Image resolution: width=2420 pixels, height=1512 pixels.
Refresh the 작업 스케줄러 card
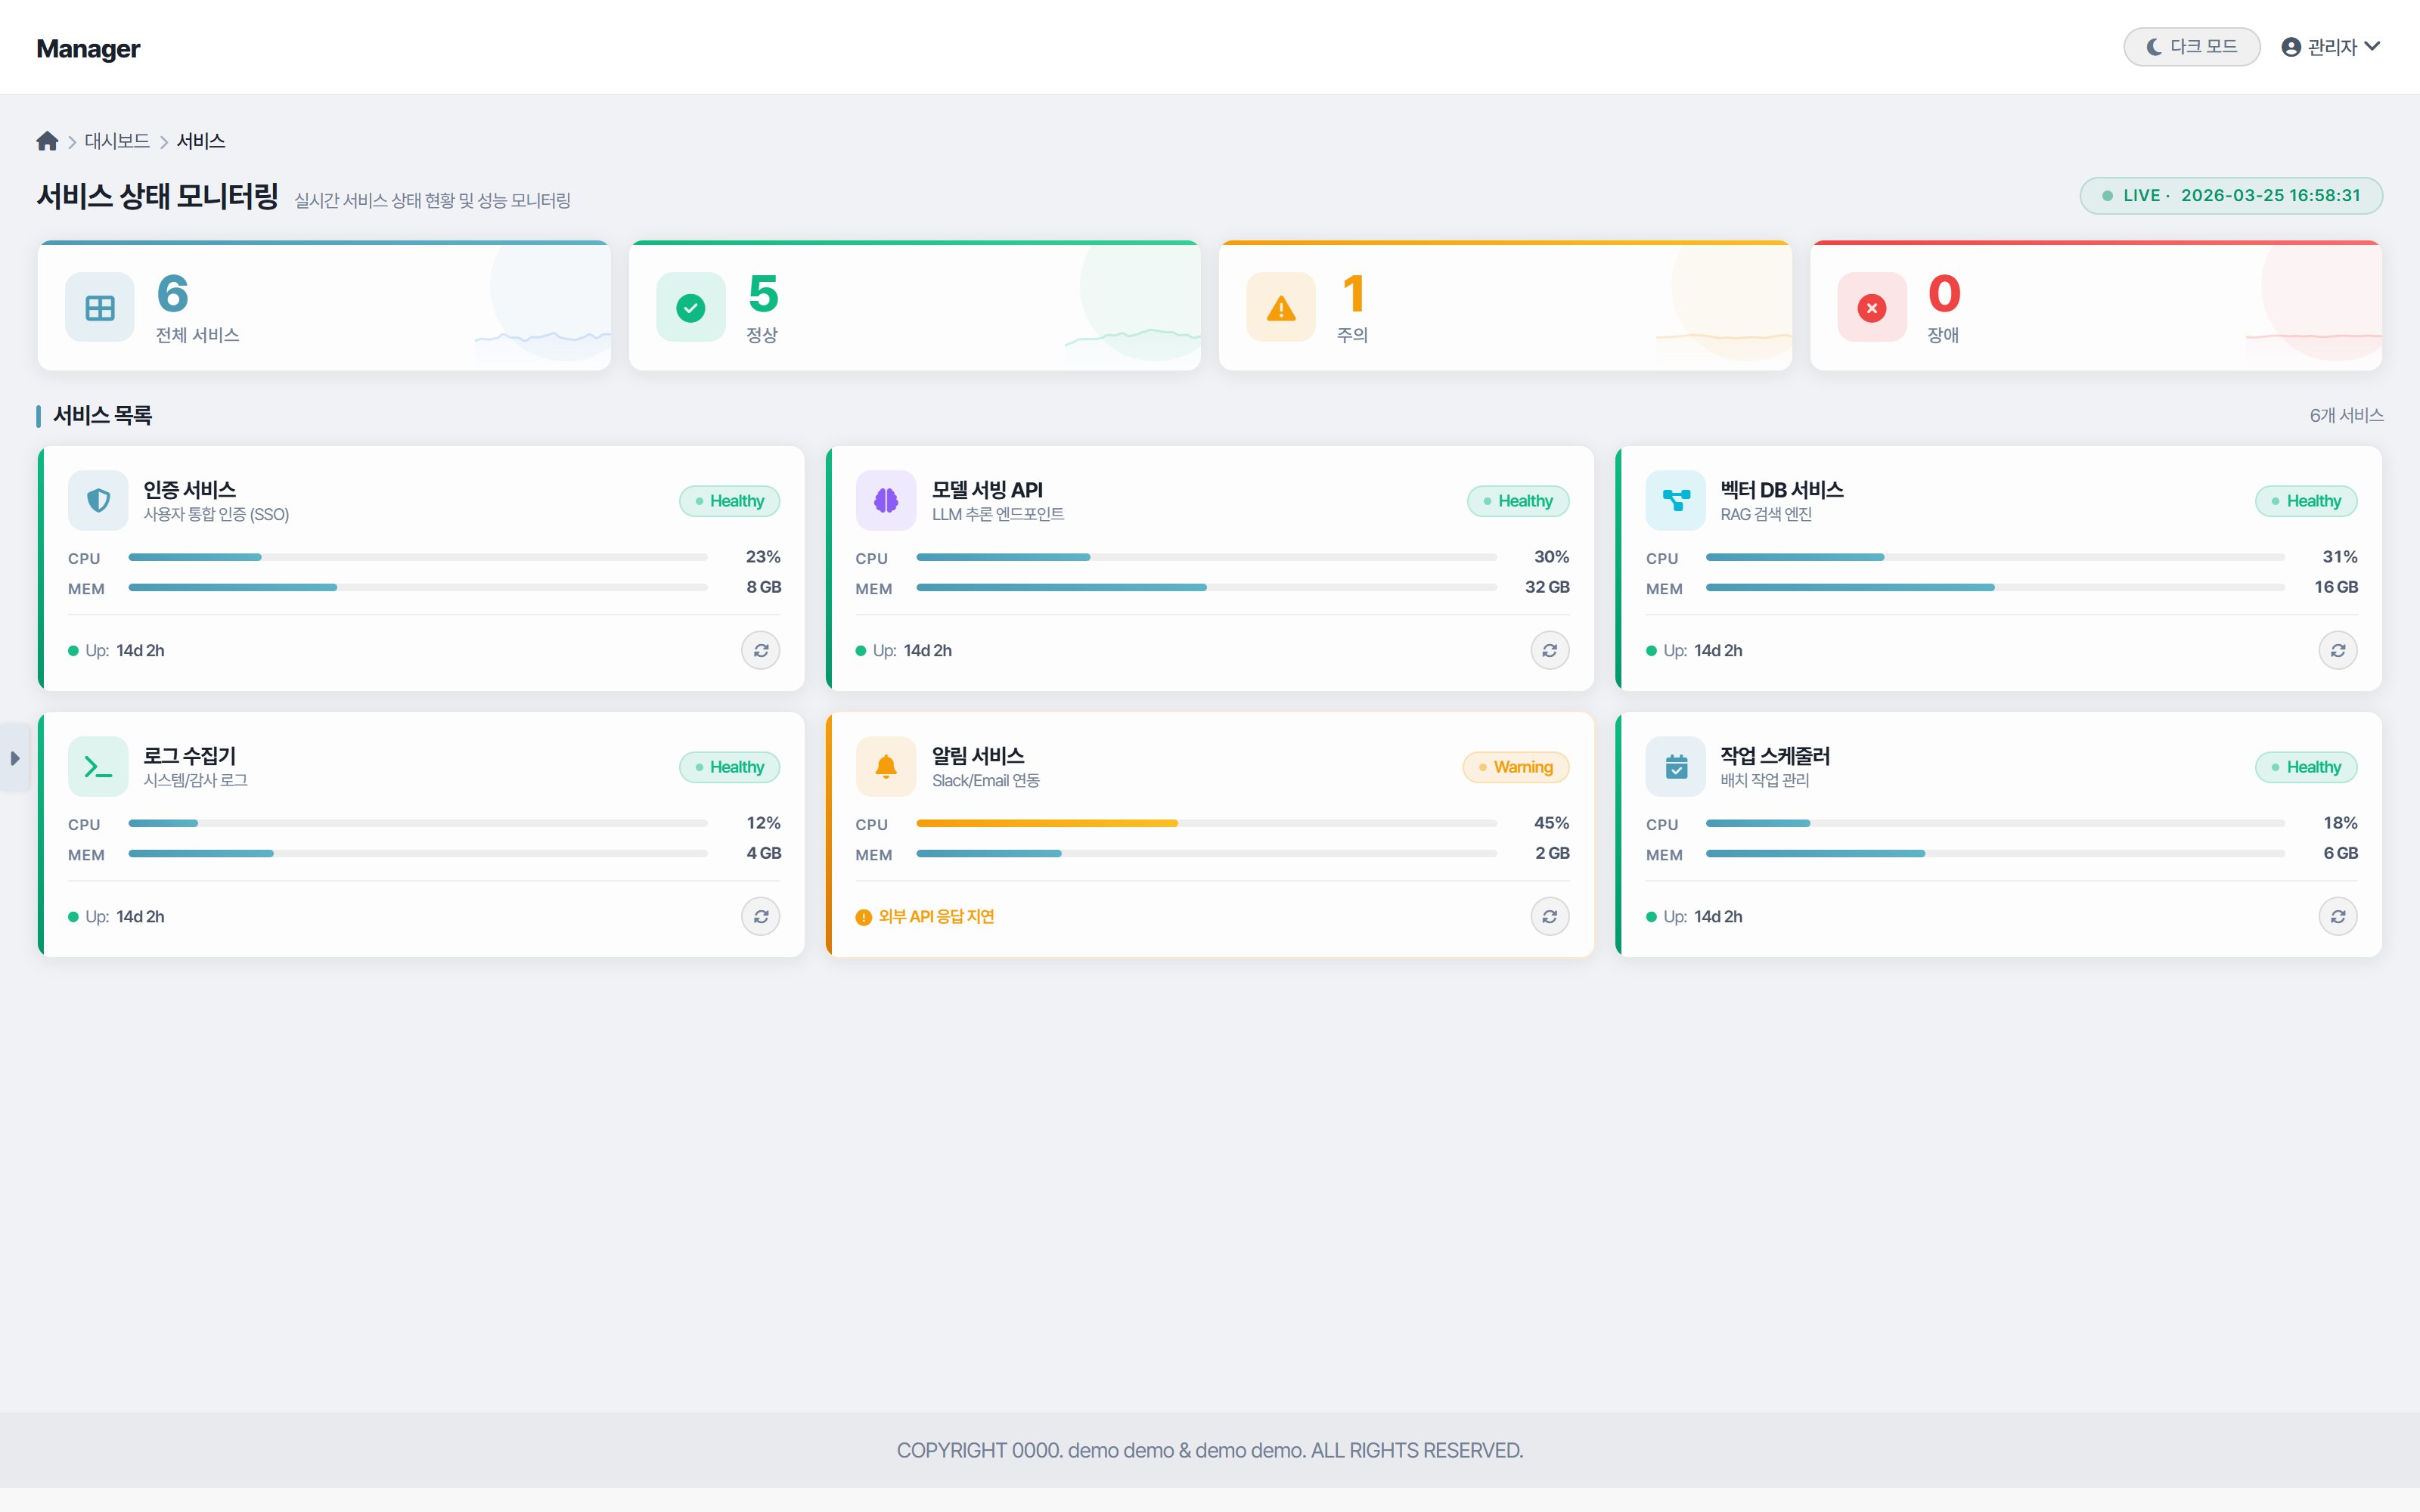pos(2337,916)
